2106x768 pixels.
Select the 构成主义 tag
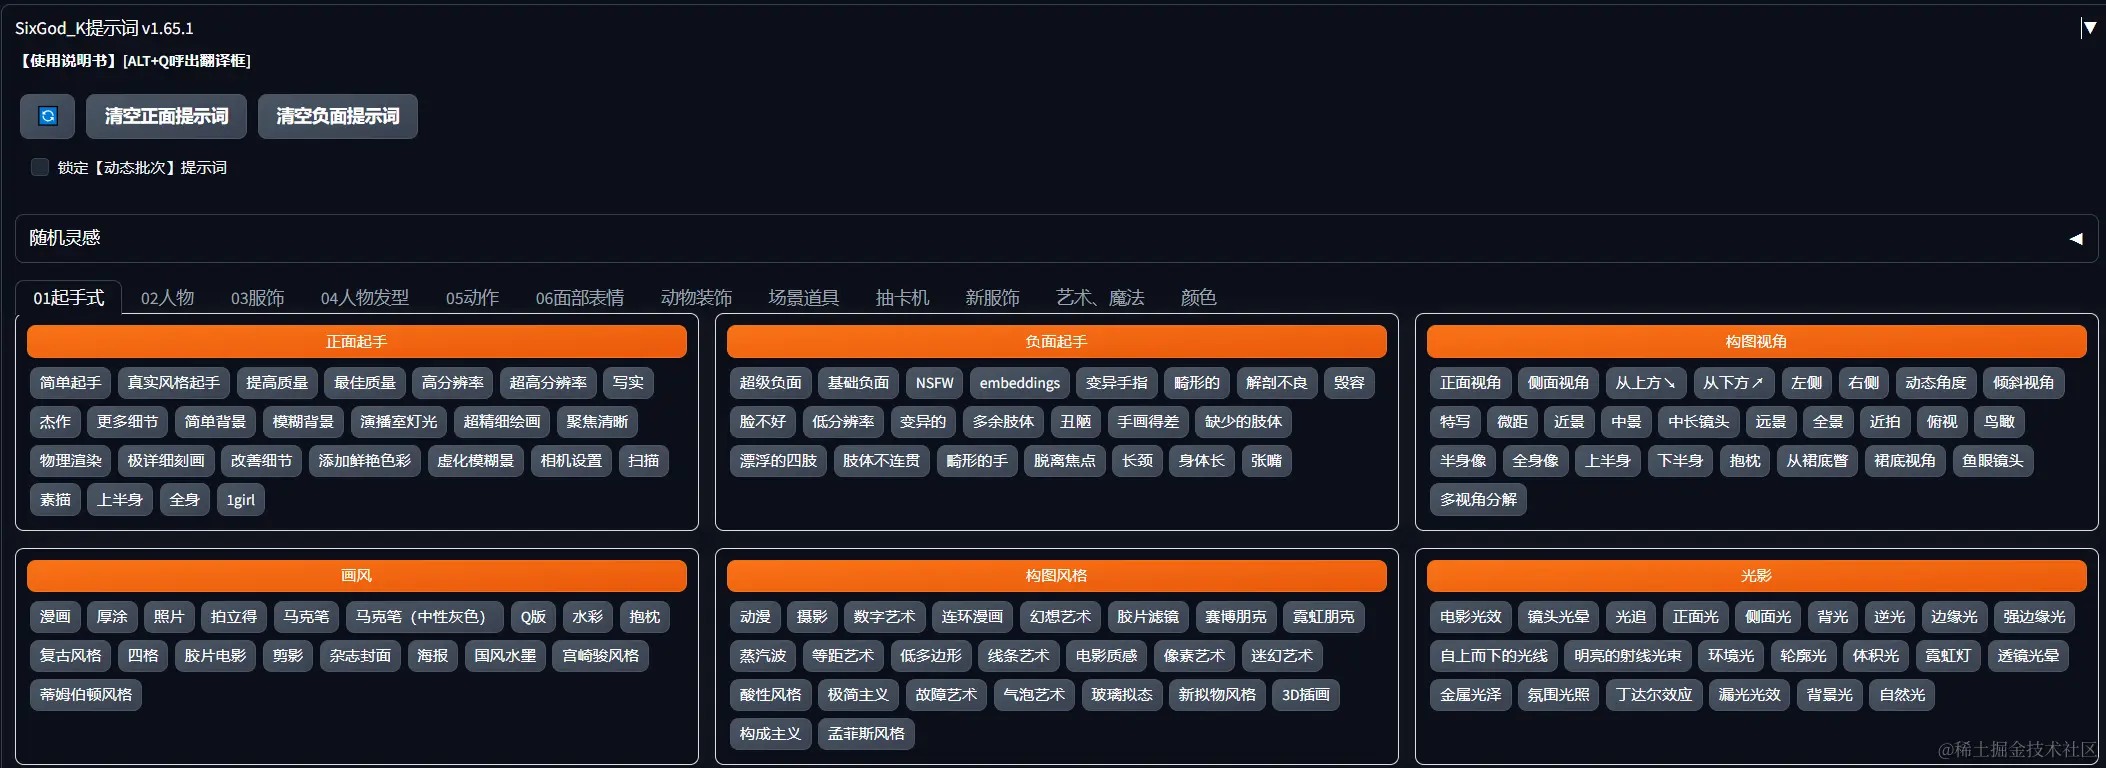coord(770,733)
